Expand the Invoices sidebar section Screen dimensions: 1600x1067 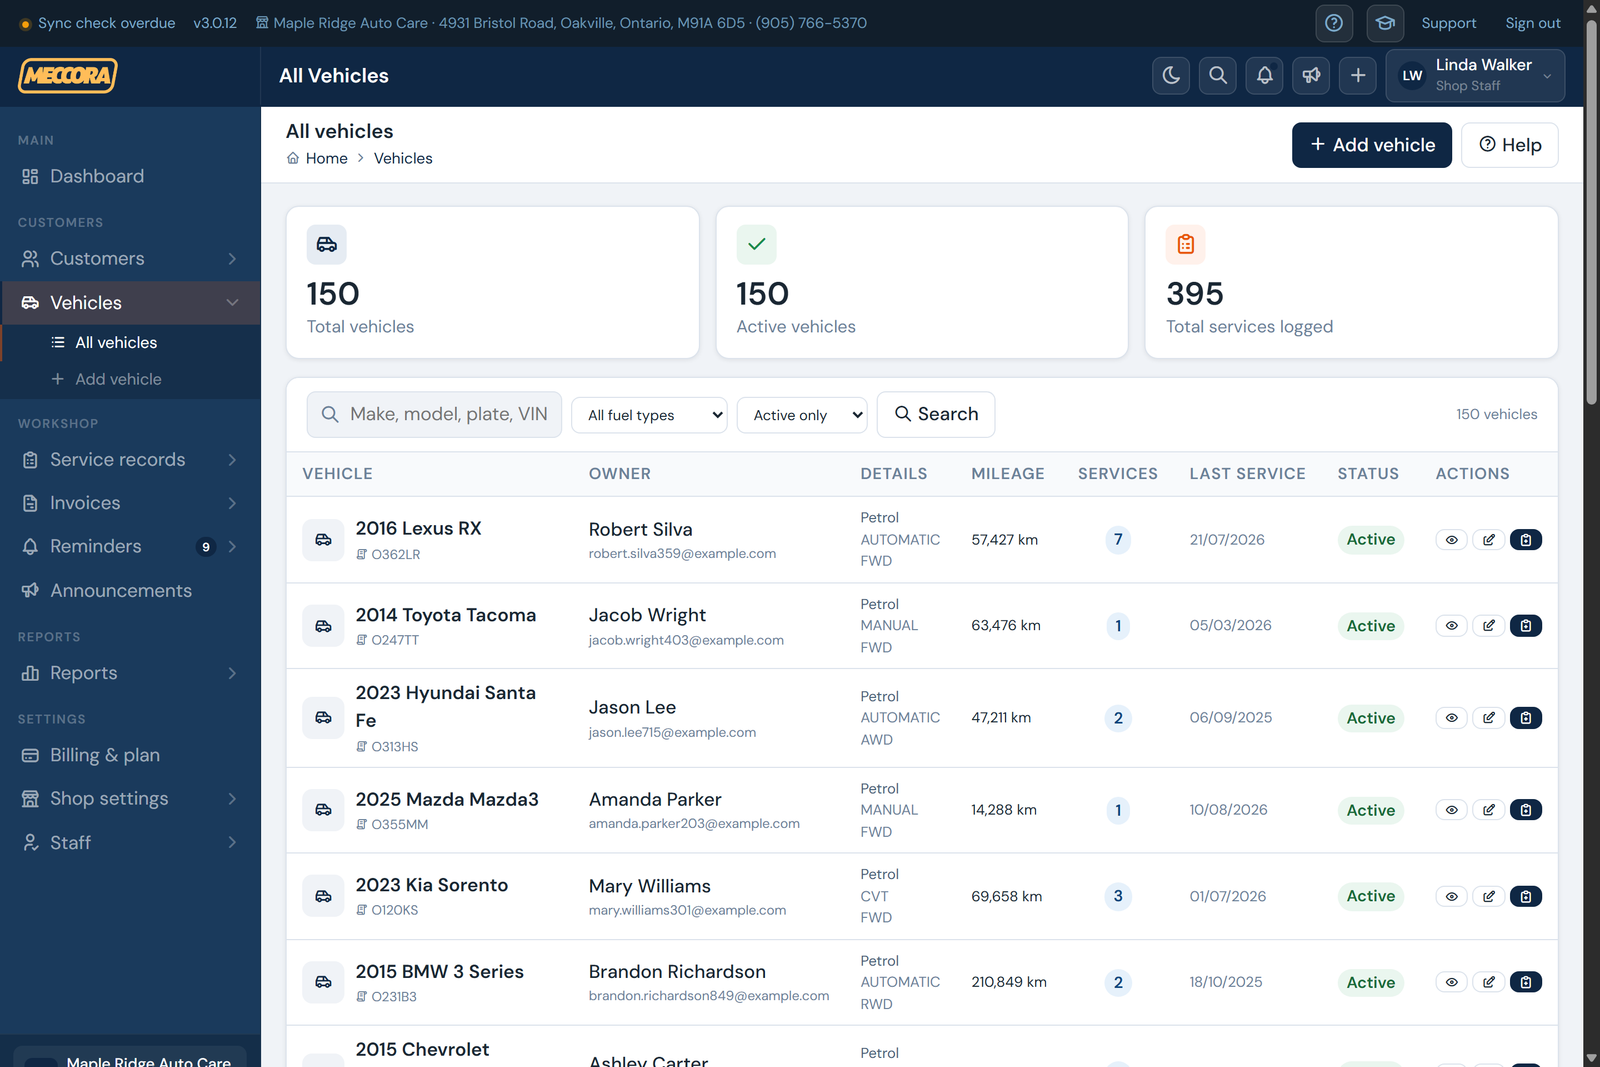[x=130, y=503]
